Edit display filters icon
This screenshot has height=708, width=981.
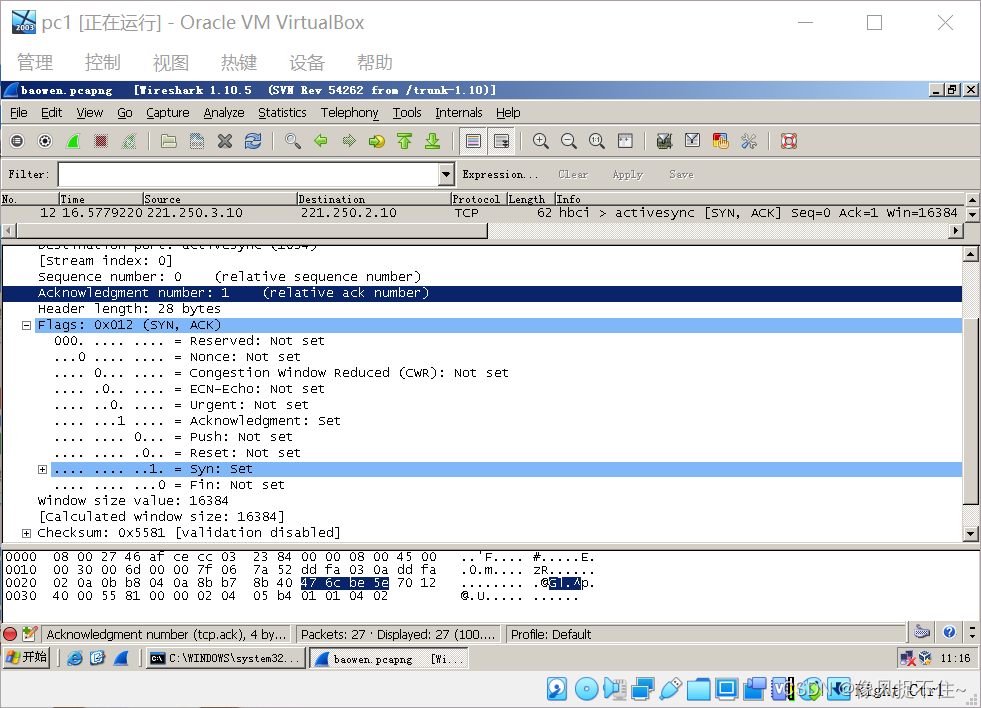(x=693, y=141)
